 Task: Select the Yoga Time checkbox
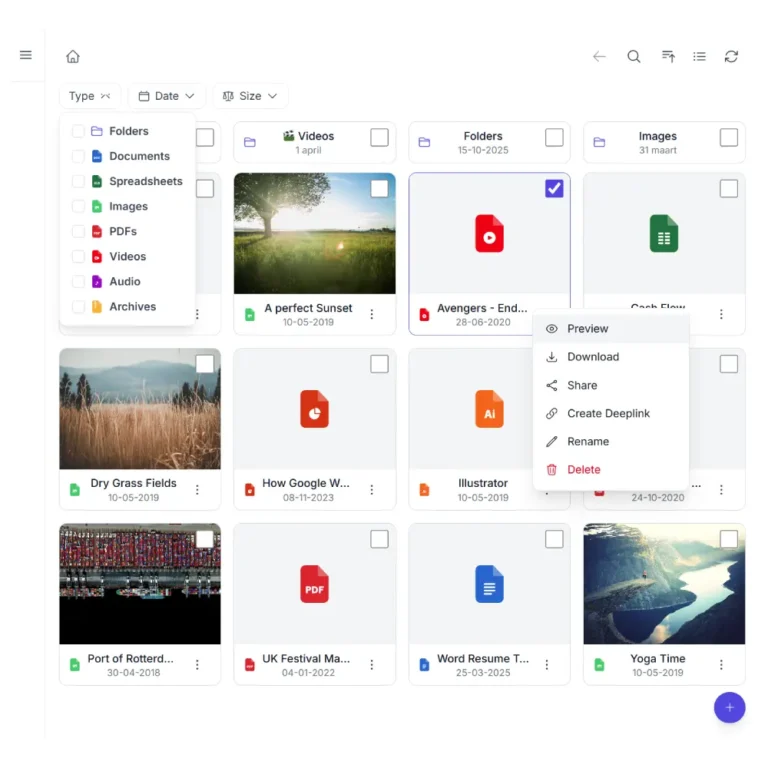(729, 539)
